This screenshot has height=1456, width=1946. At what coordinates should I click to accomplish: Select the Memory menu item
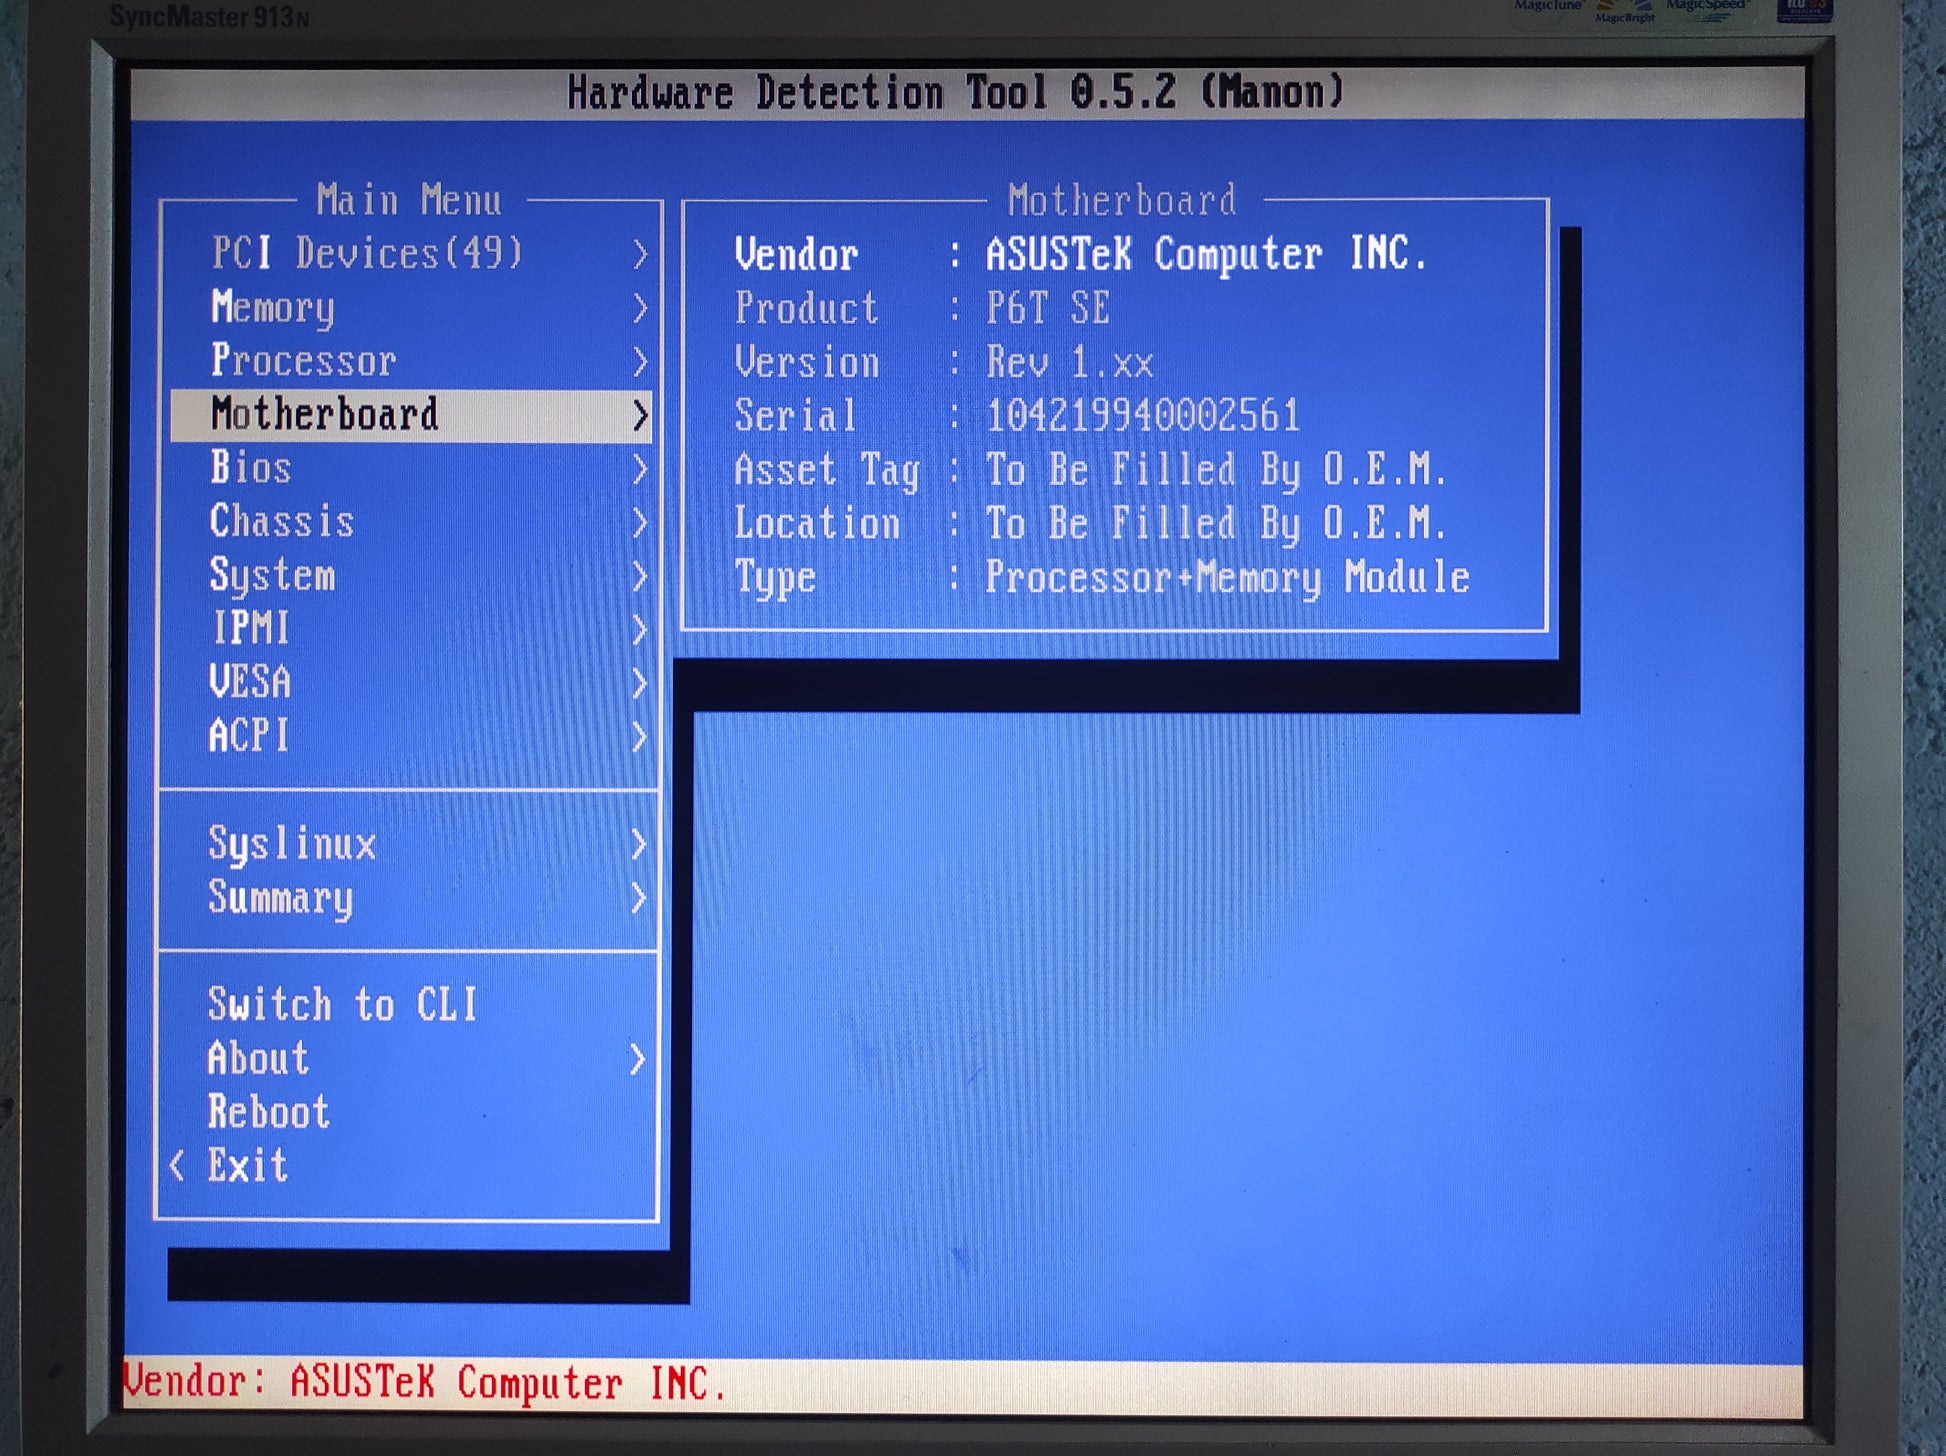pos(273,308)
